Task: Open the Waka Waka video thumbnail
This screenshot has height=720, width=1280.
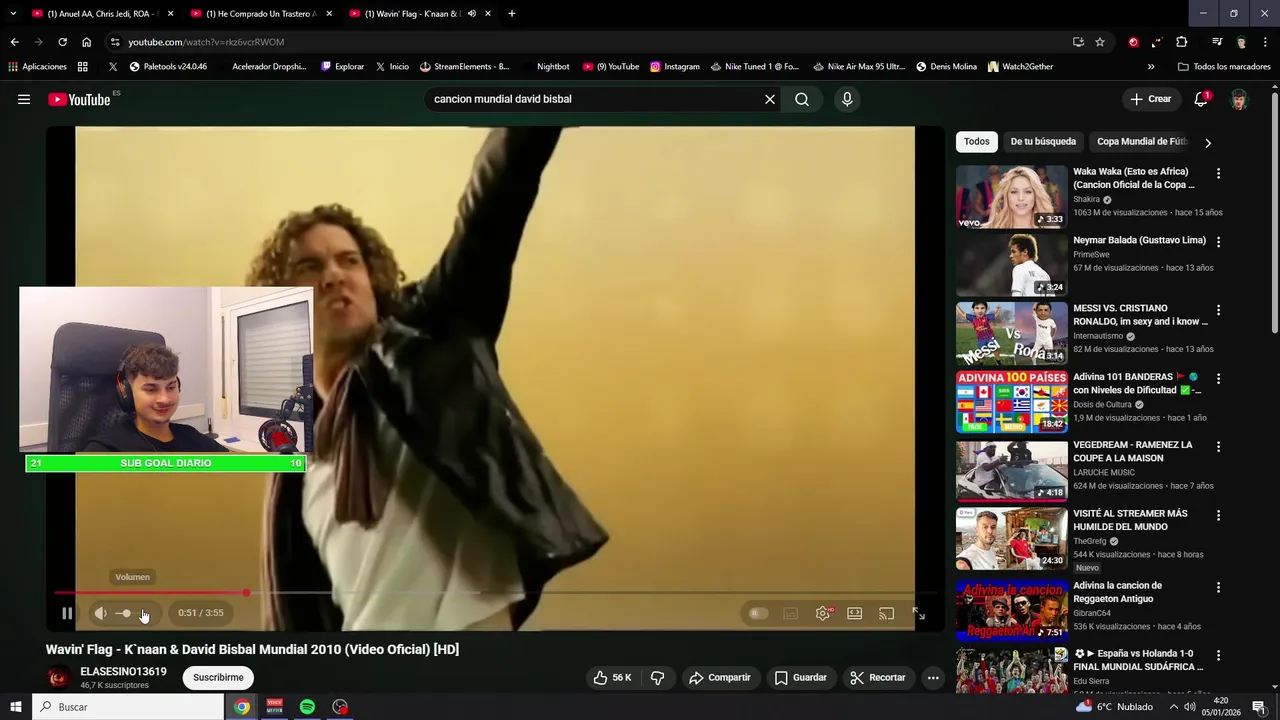Action: (x=1011, y=196)
